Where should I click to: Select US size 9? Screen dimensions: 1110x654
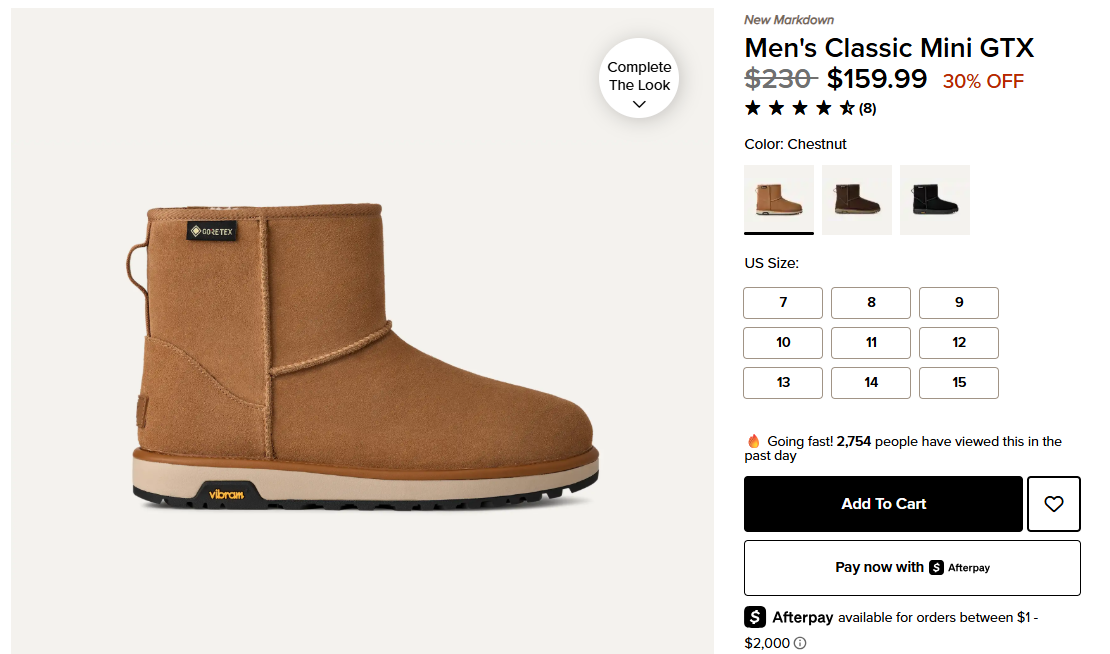(x=959, y=303)
